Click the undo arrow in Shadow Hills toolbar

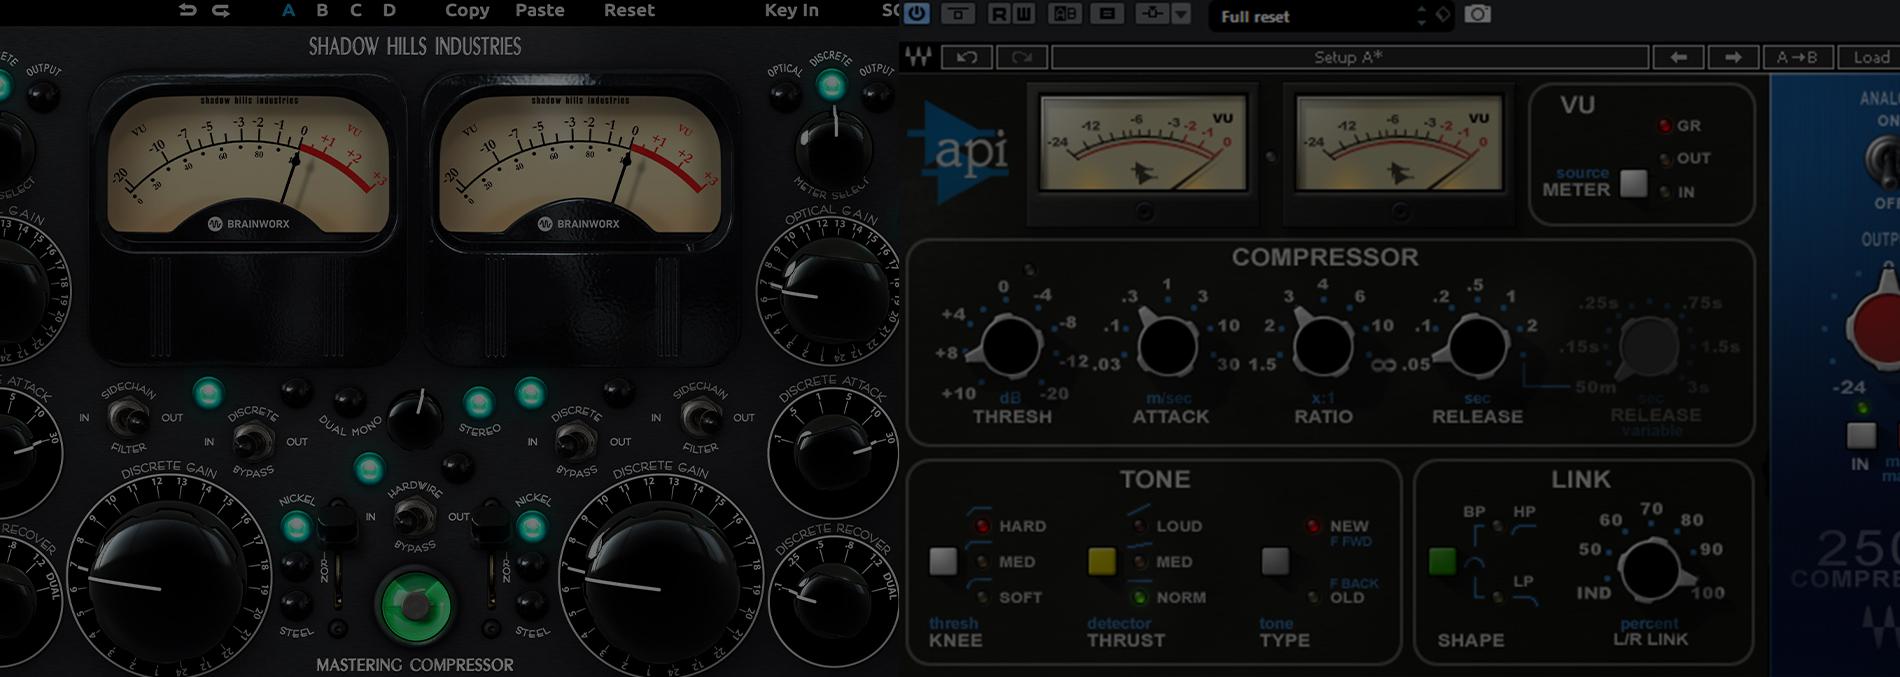coord(188,10)
